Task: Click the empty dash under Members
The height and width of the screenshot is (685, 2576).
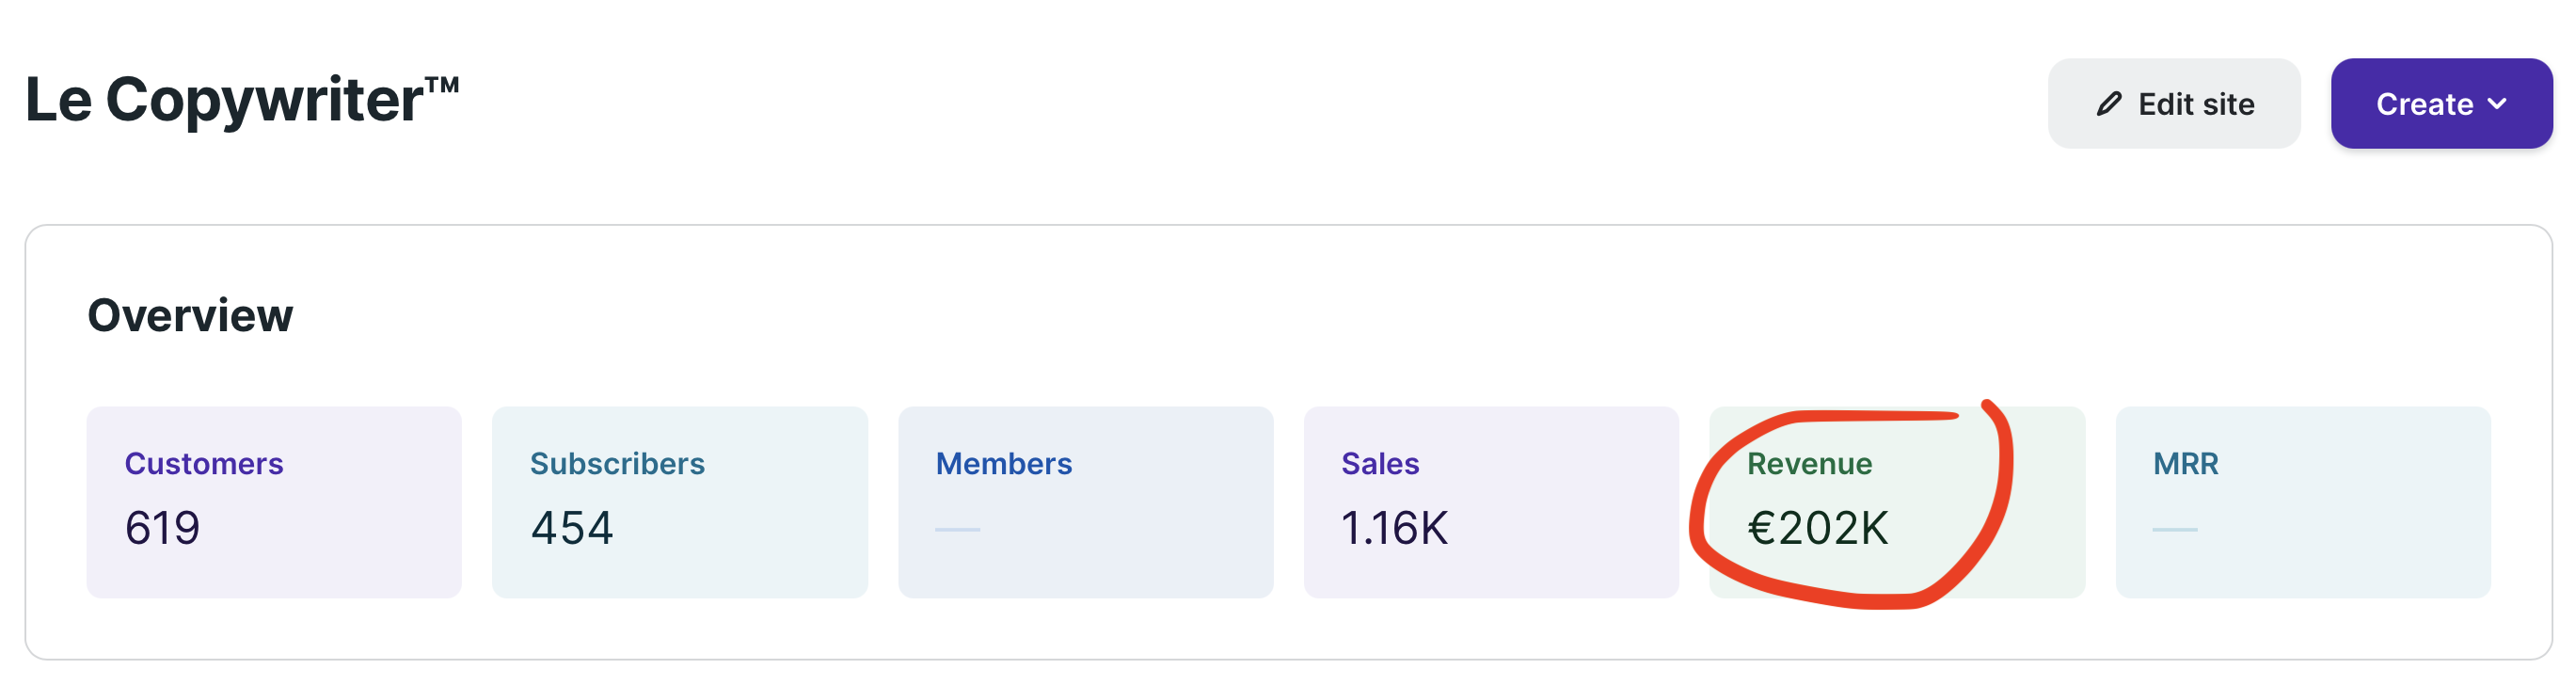Action: (957, 529)
